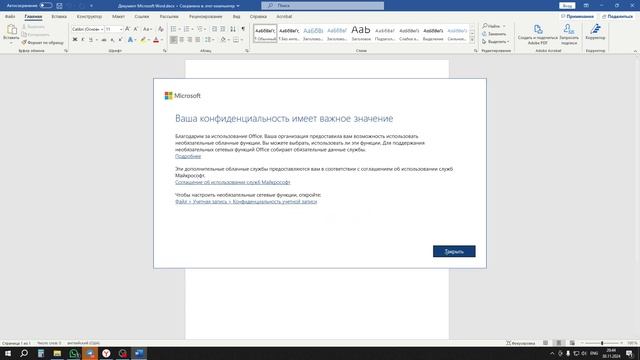Click the multilevel list icon

click(200, 29)
